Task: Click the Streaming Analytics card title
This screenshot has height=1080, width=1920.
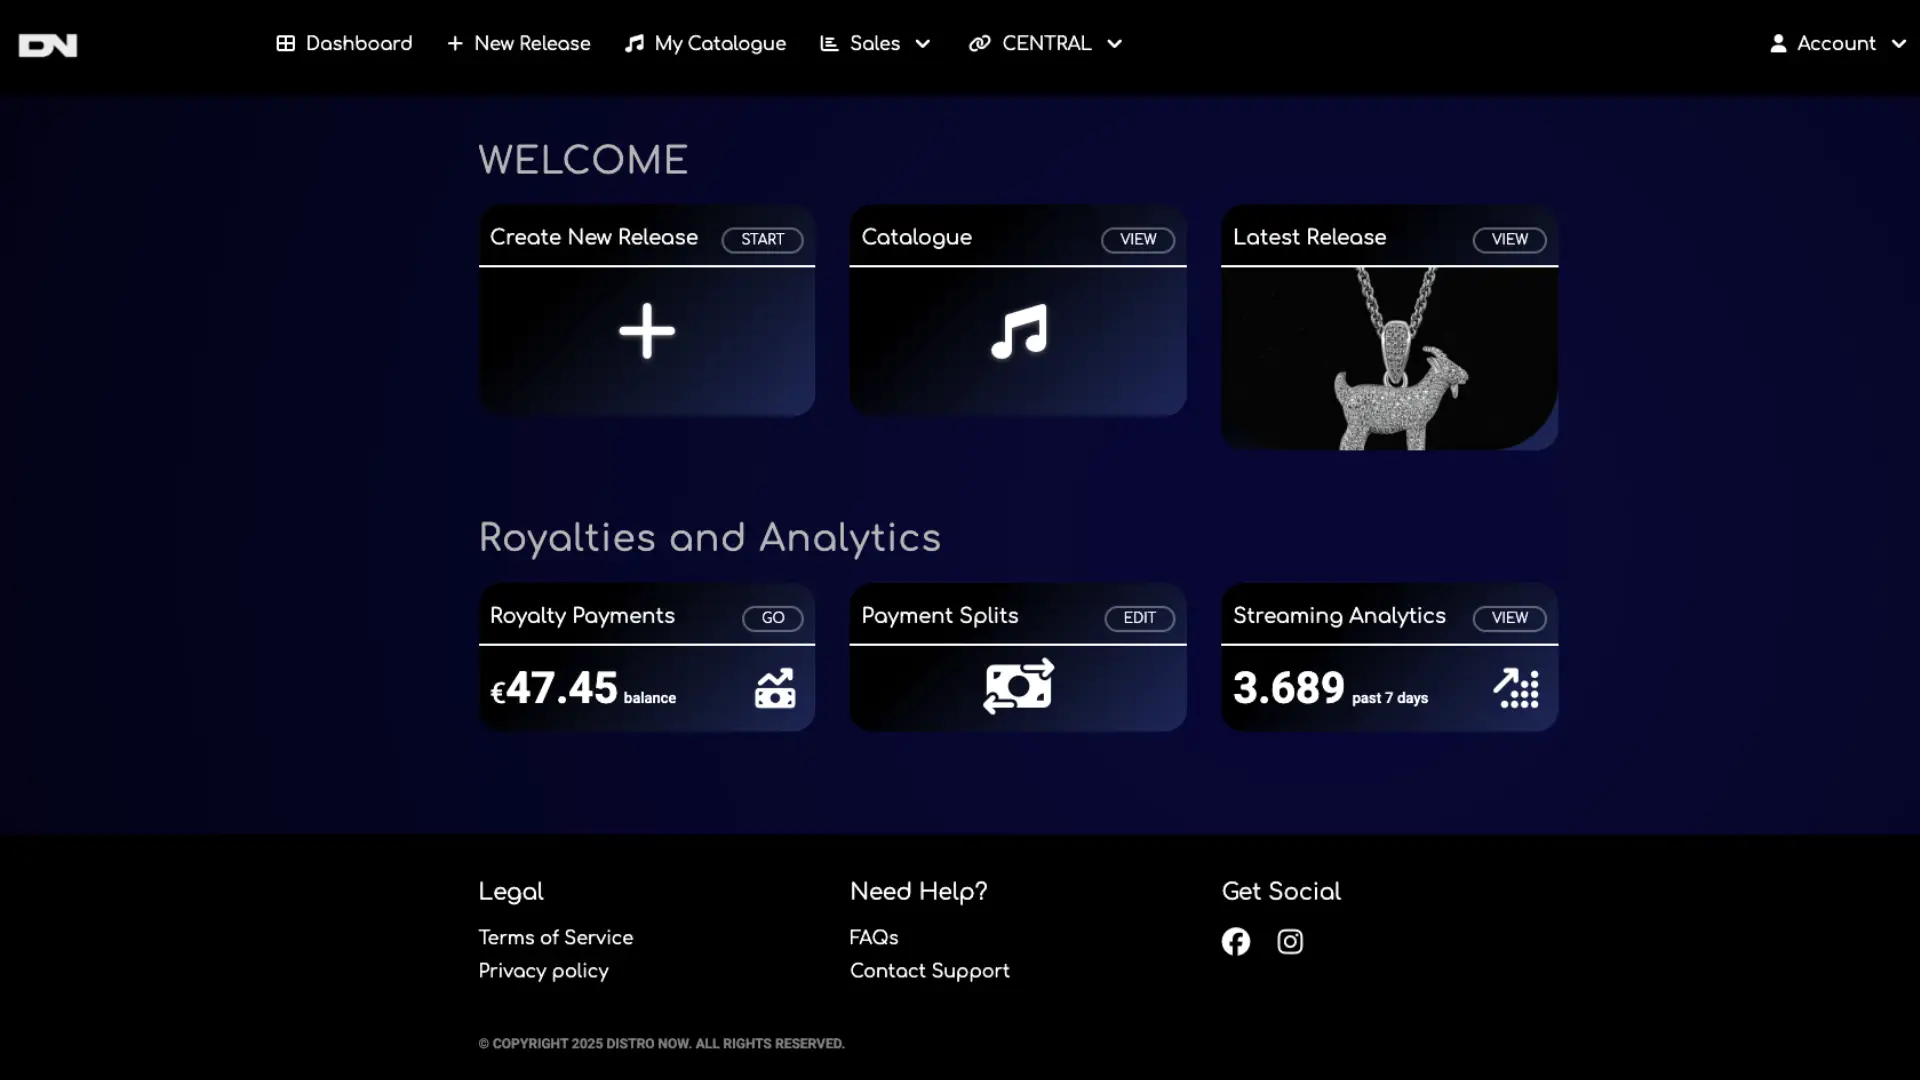Action: pyautogui.click(x=1340, y=617)
